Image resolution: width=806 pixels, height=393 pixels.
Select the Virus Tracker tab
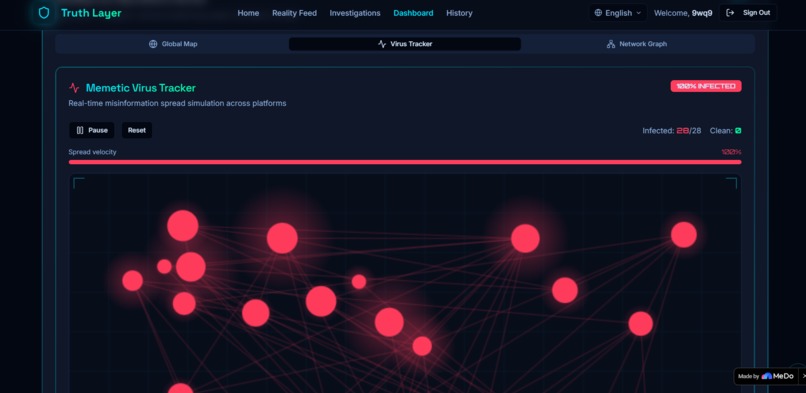(405, 44)
